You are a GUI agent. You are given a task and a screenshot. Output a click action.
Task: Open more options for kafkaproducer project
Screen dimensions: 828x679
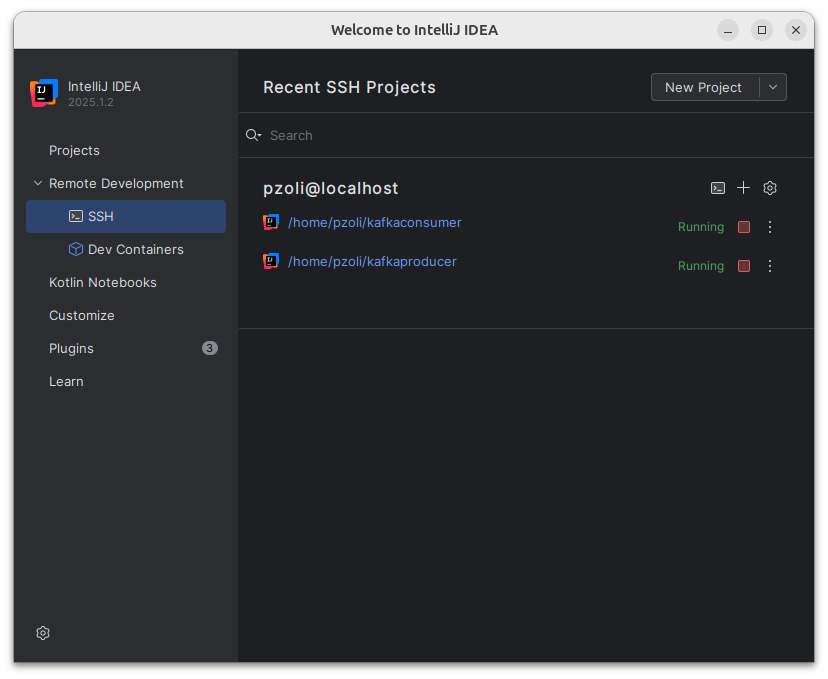click(x=770, y=266)
